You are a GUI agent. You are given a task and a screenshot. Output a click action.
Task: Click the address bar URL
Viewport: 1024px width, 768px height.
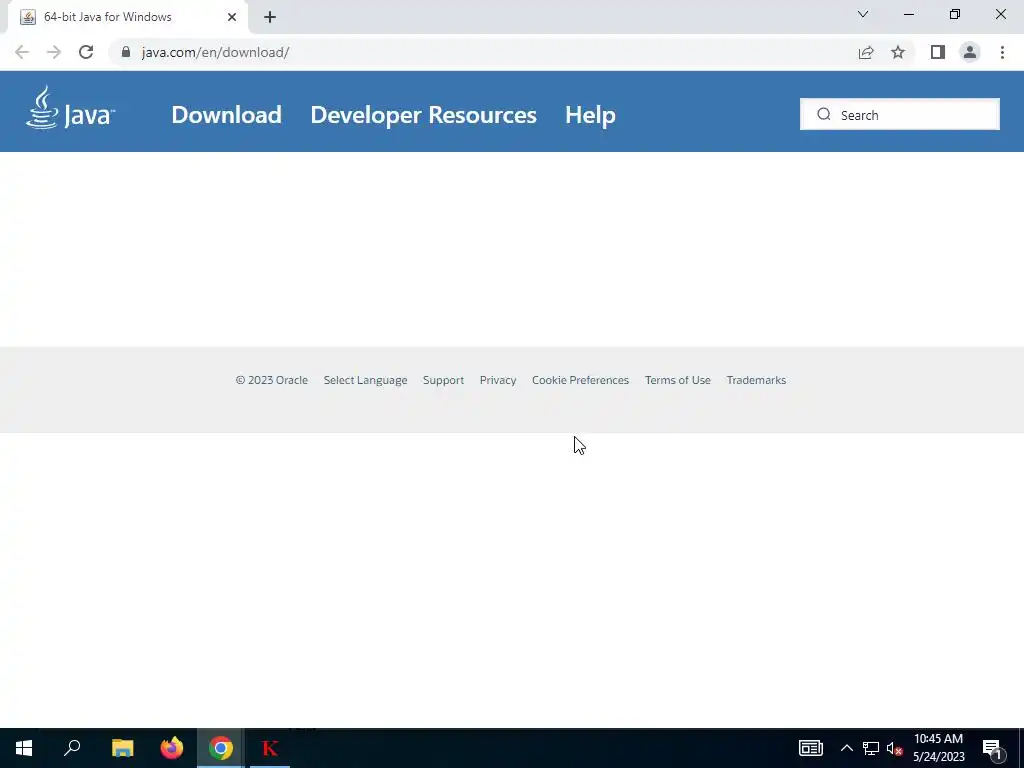(x=216, y=52)
